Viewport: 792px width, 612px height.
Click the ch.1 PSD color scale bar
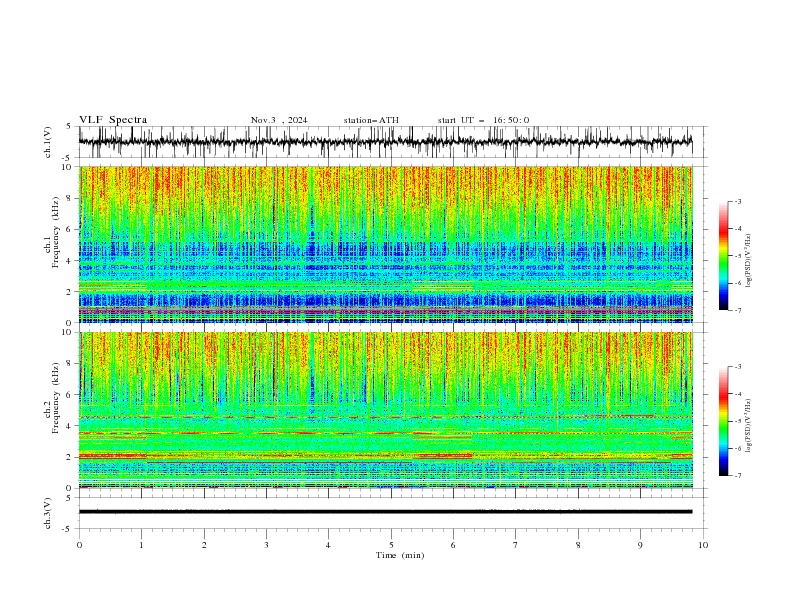pos(724,256)
